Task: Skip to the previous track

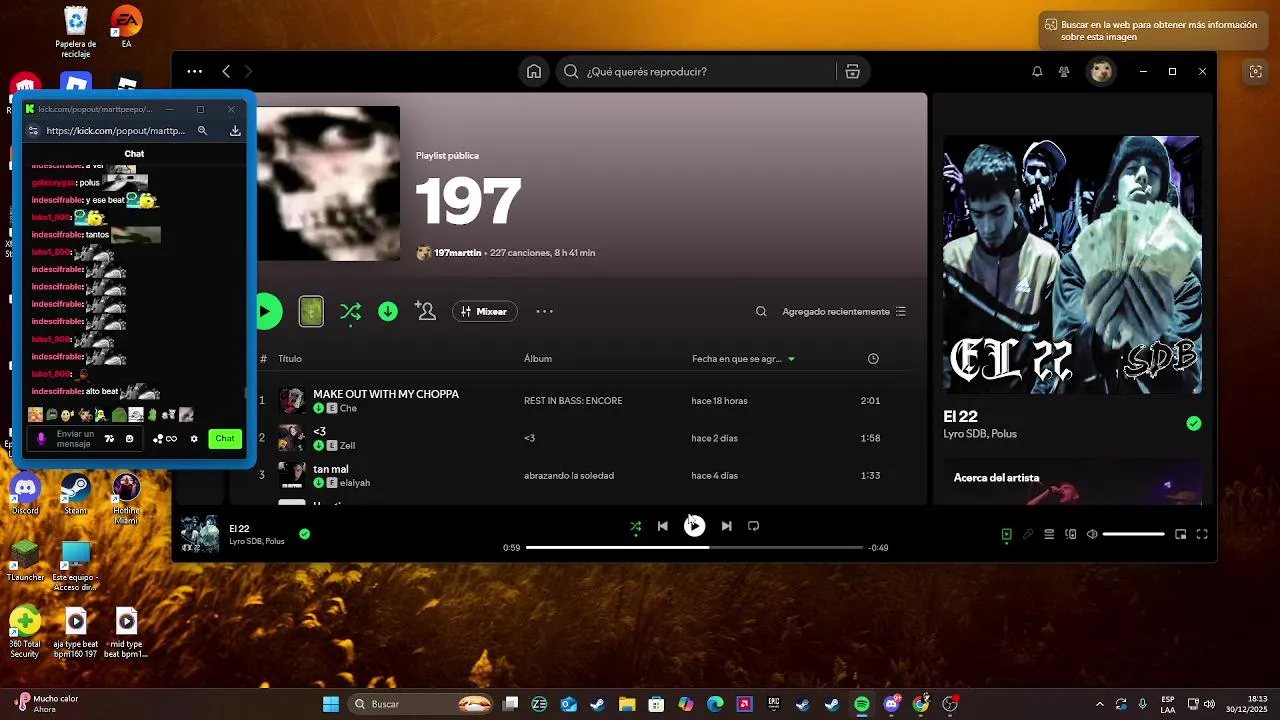Action: pyautogui.click(x=662, y=526)
